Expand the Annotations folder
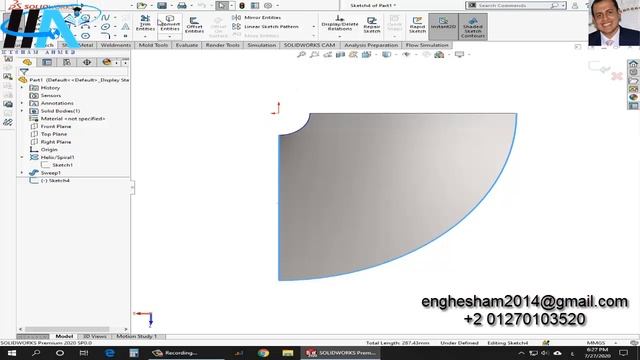The width and height of the screenshot is (640, 360). [22, 103]
